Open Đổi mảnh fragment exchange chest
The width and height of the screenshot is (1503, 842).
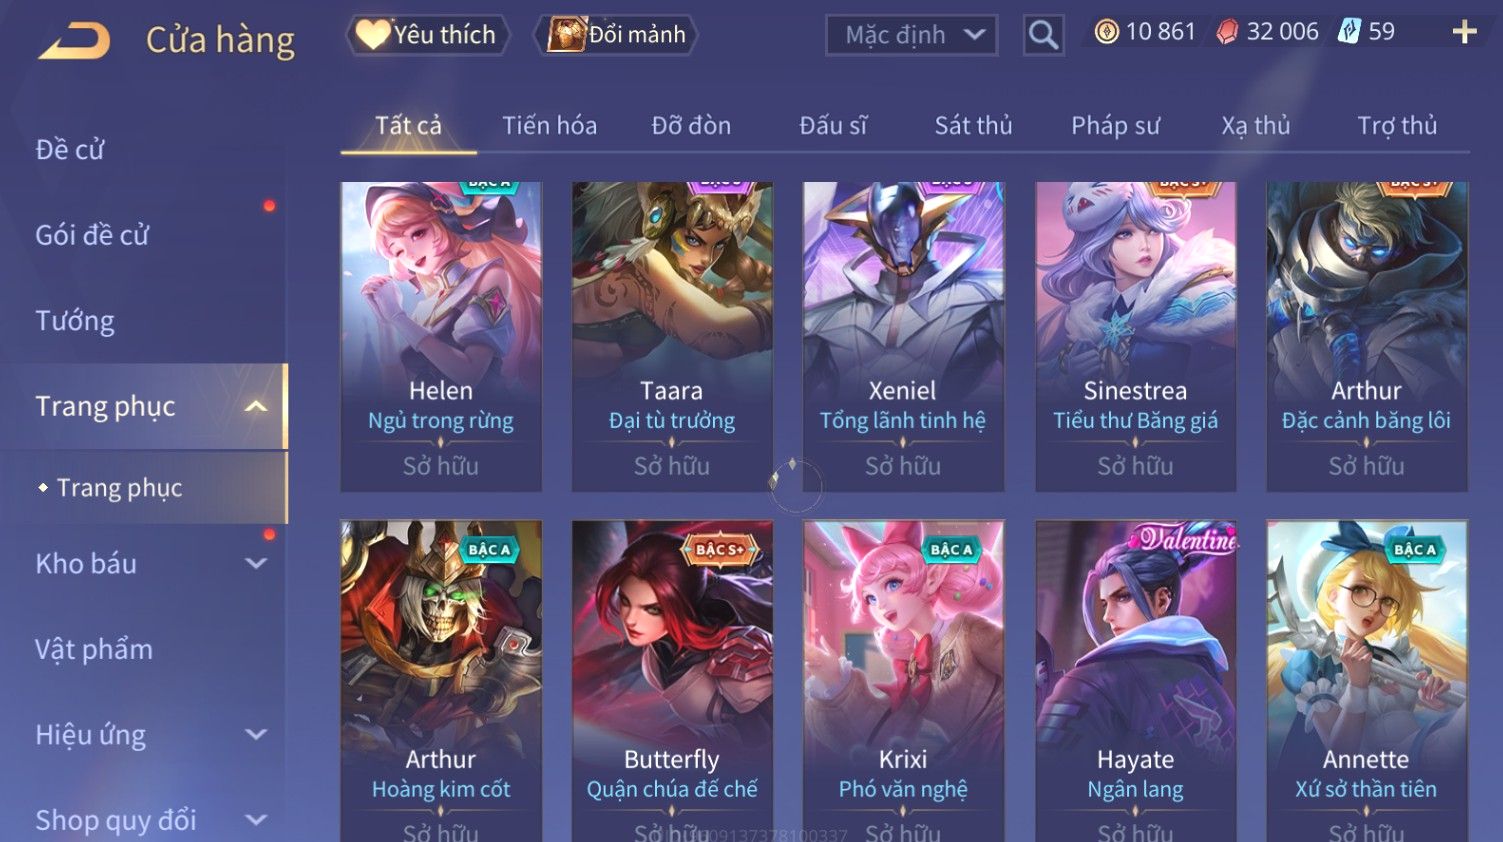point(616,35)
